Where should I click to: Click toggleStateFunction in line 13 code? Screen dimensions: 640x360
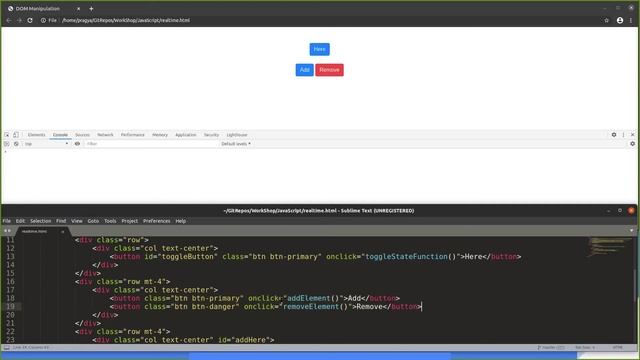click(406, 257)
